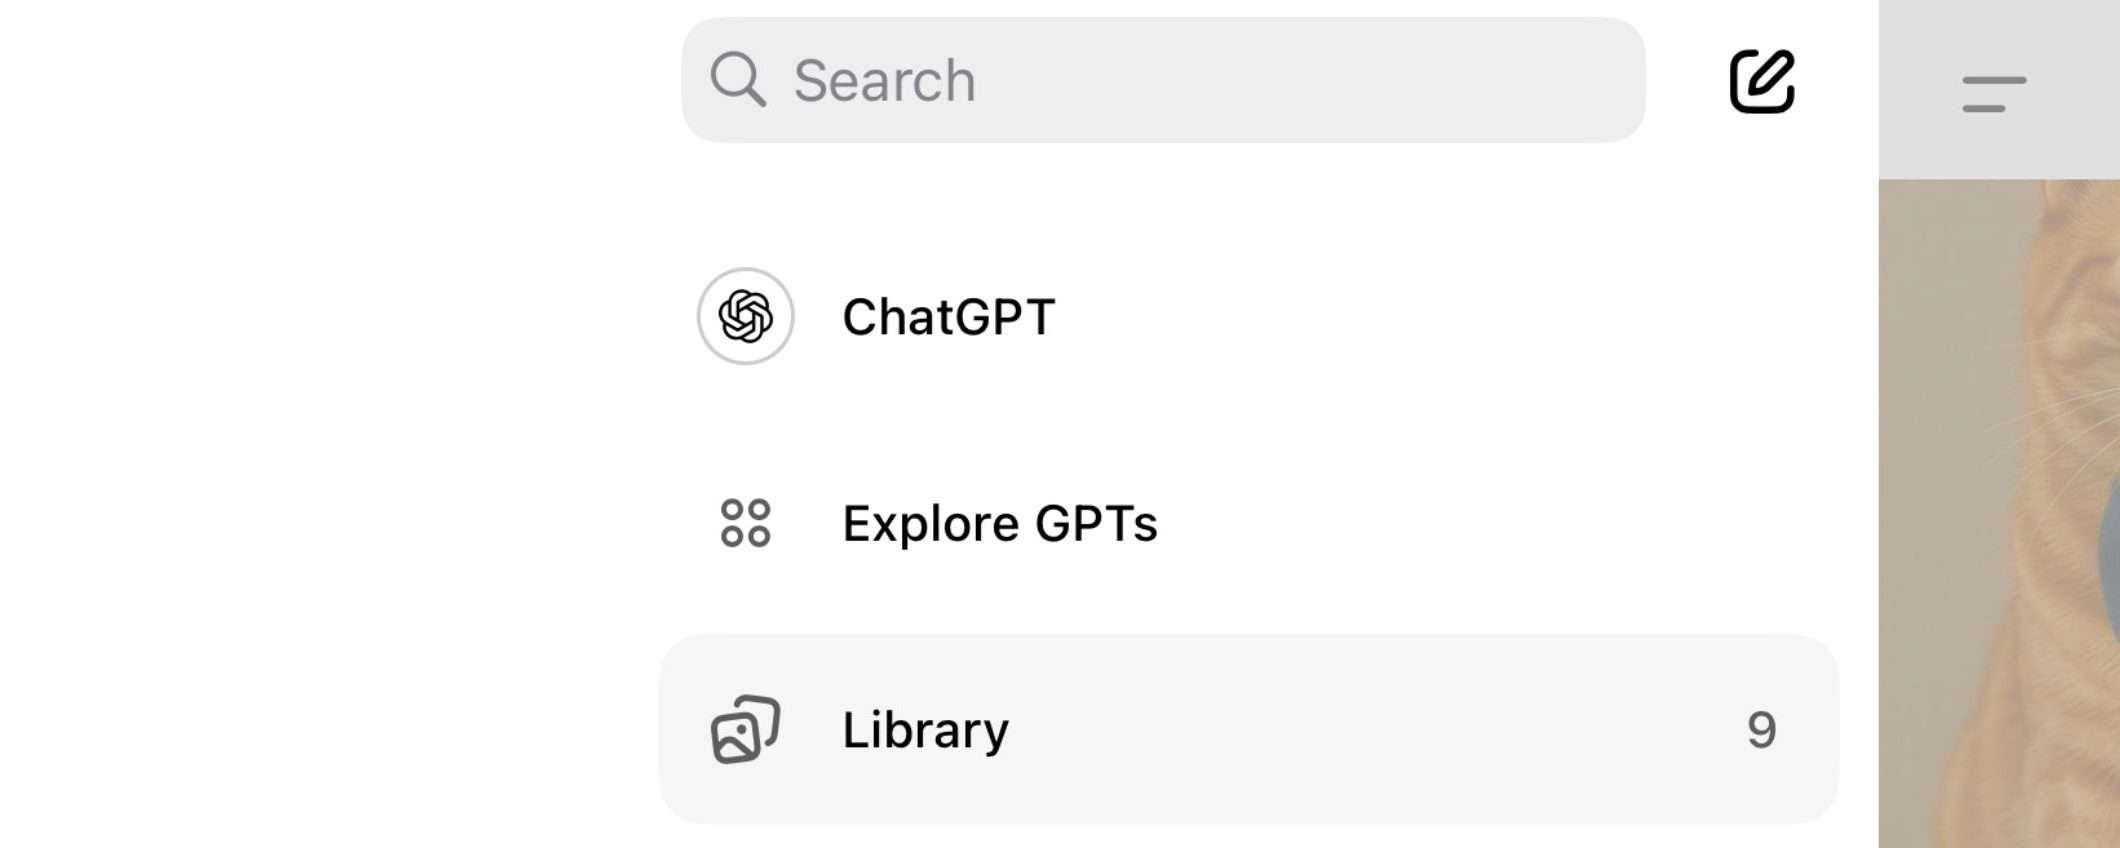Image resolution: width=2120 pixels, height=848 pixels.
Task: Open the ChatGPT menu item
Action: 948,317
